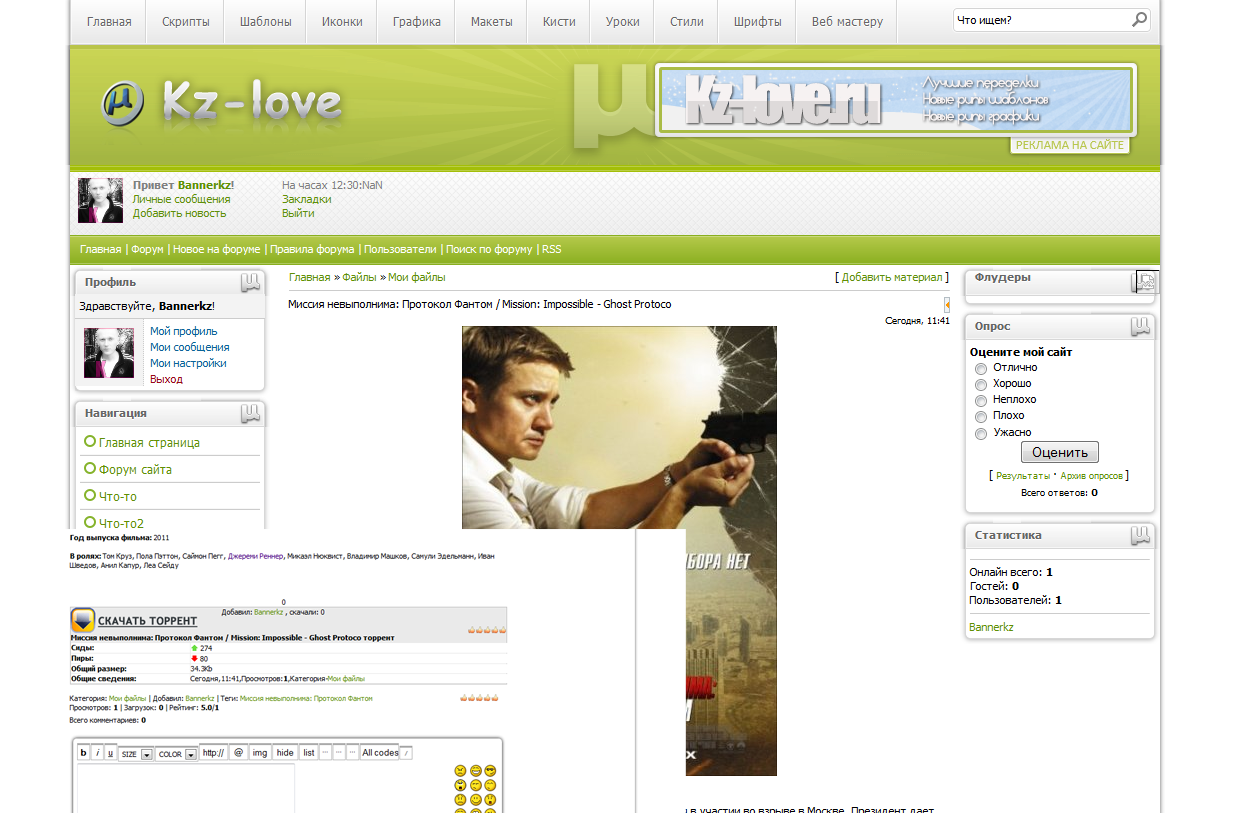
Task: Open the Kz-love.ru banner ad
Action: [895, 100]
